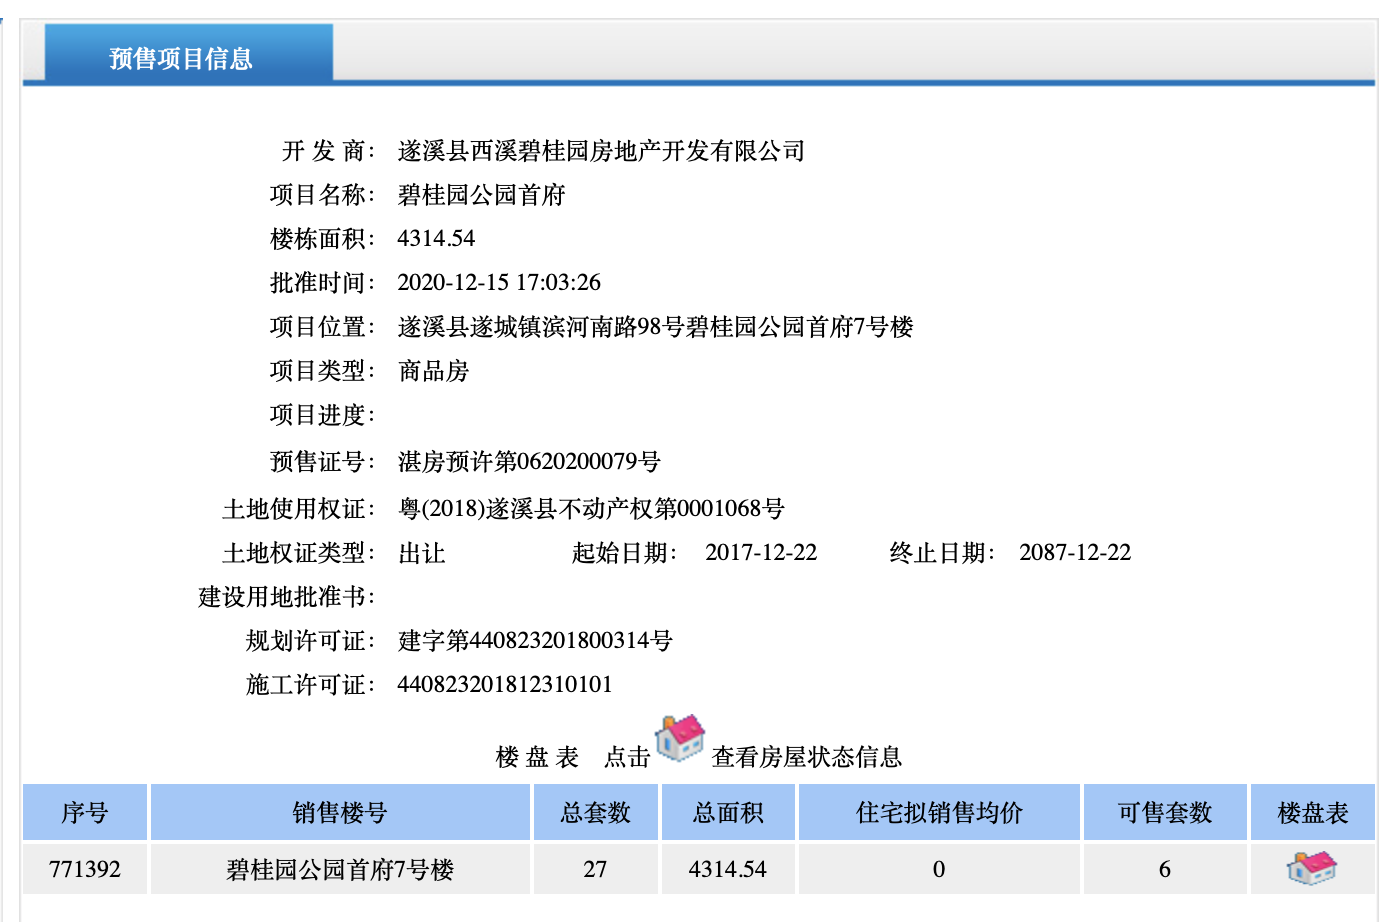Click the 楼盘表 column header
The height and width of the screenshot is (922, 1396).
coord(1313,812)
